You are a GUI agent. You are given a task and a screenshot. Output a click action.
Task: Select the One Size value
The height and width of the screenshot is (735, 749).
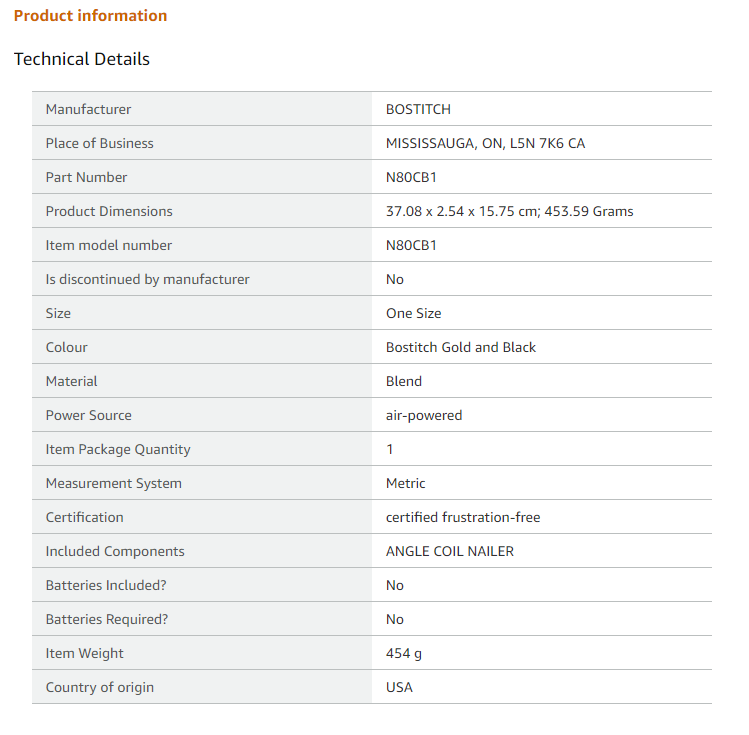click(414, 313)
